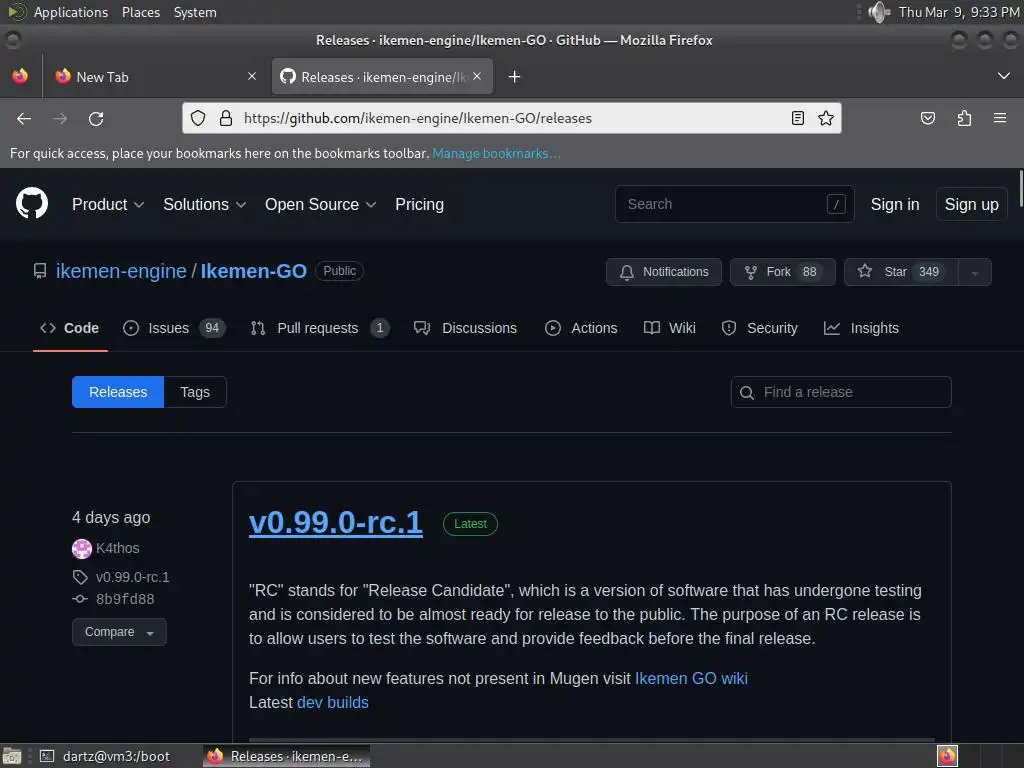1024x768 pixels.
Task: Click the show desktop icon in the bottom panel
Action: pyautogui.click(x=12, y=756)
